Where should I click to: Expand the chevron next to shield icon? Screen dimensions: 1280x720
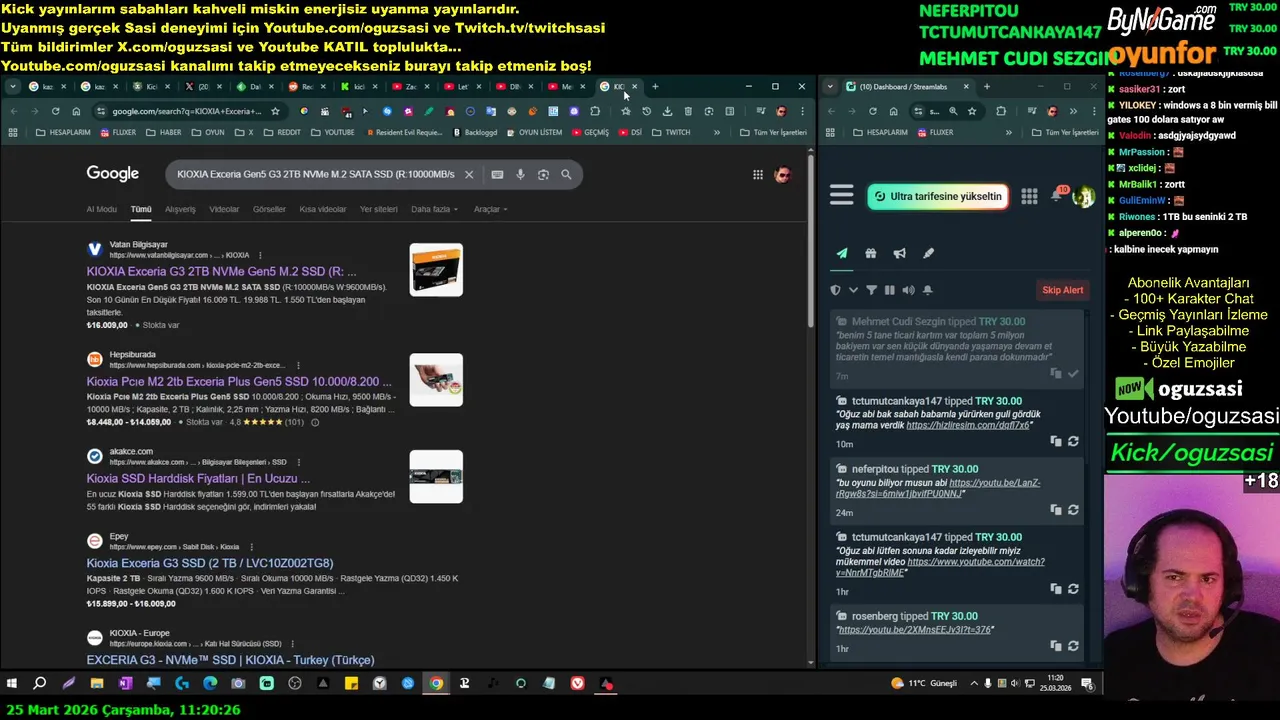(853, 290)
